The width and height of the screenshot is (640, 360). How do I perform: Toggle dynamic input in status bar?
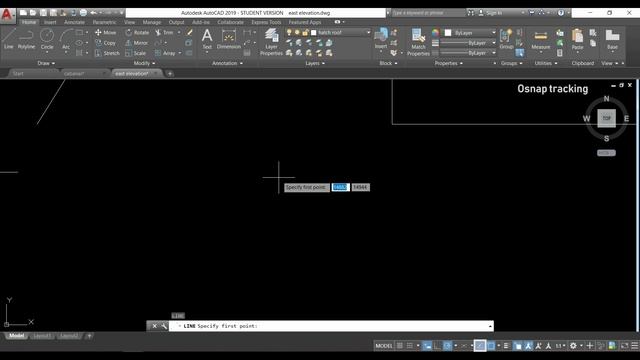coord(427,346)
